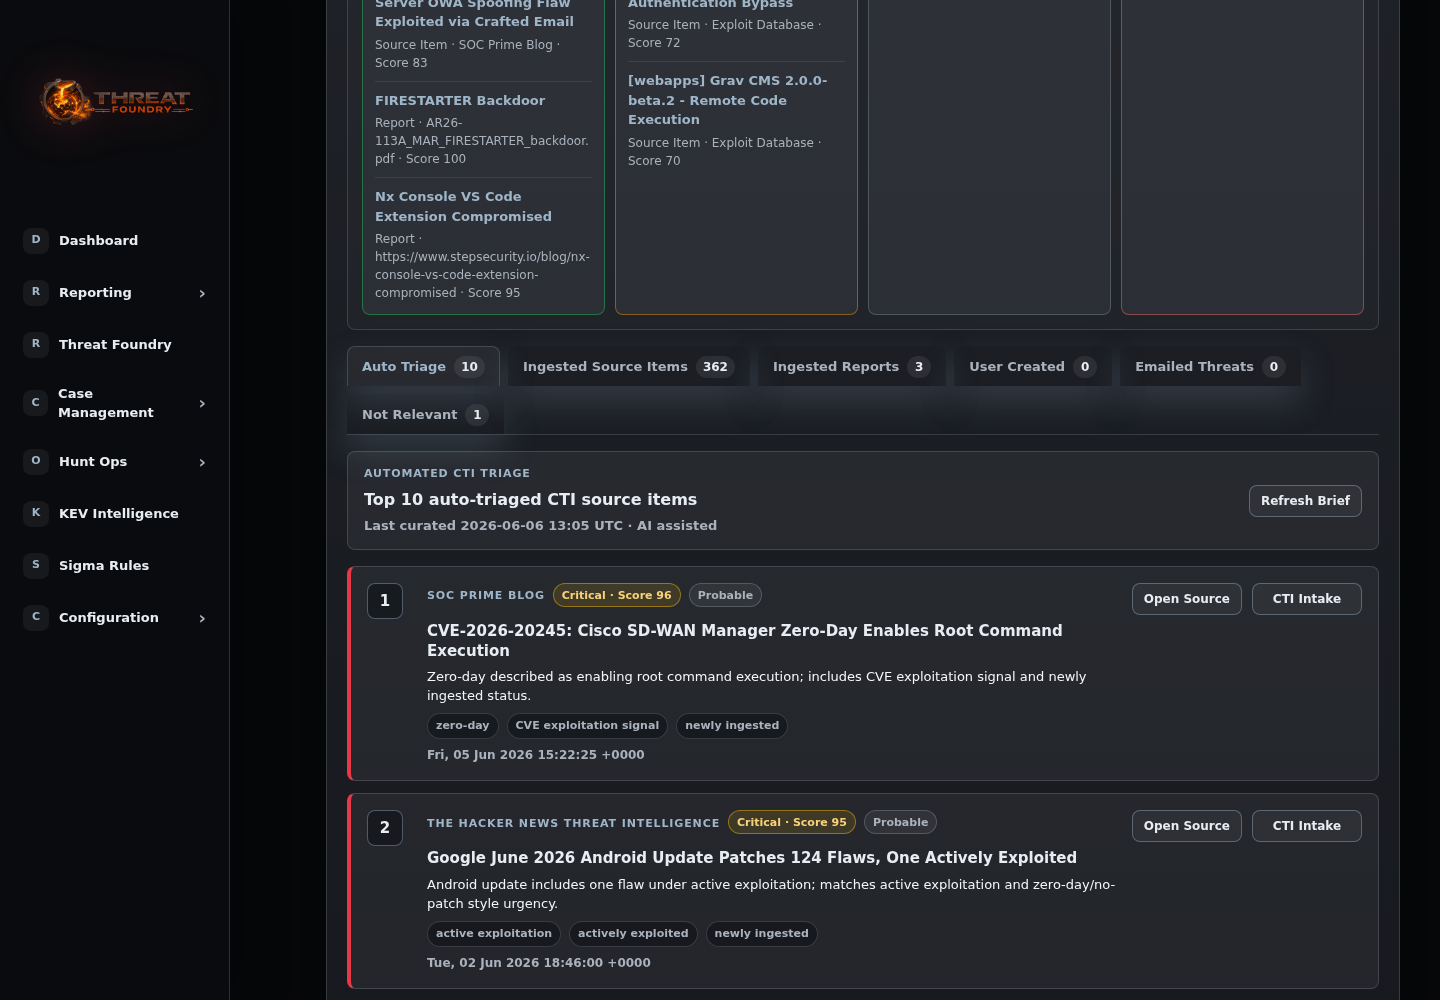Click the Refresh Brief button
The width and height of the screenshot is (1440, 1000).
tap(1305, 501)
